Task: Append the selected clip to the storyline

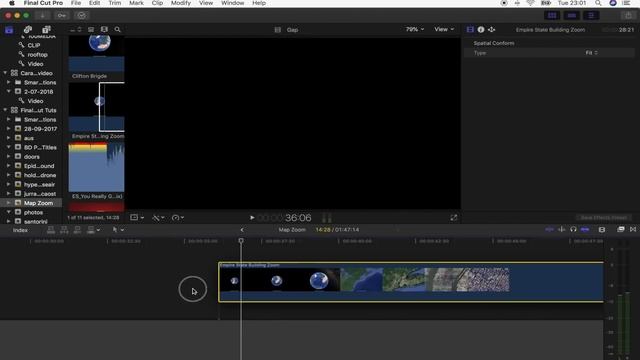Action: (77, 230)
